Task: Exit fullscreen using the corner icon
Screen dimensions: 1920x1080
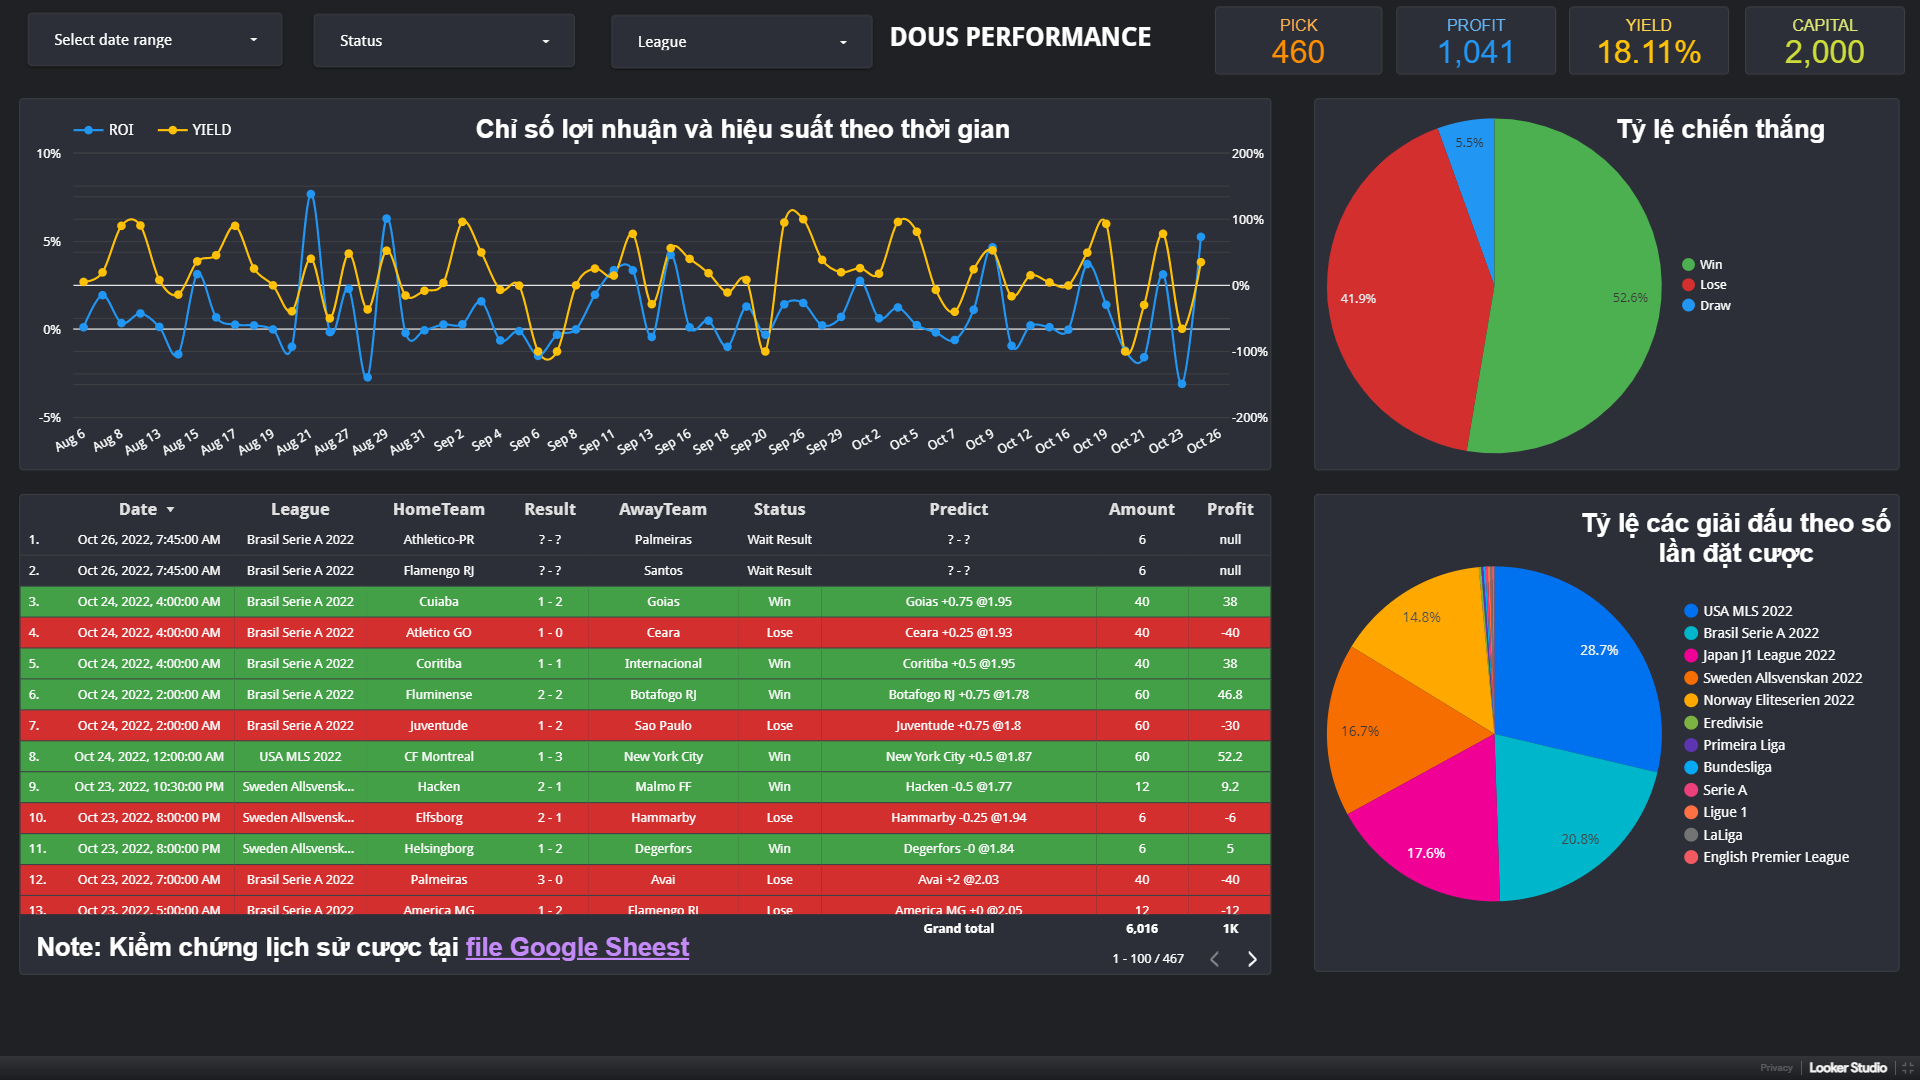Action: [x=1907, y=1068]
